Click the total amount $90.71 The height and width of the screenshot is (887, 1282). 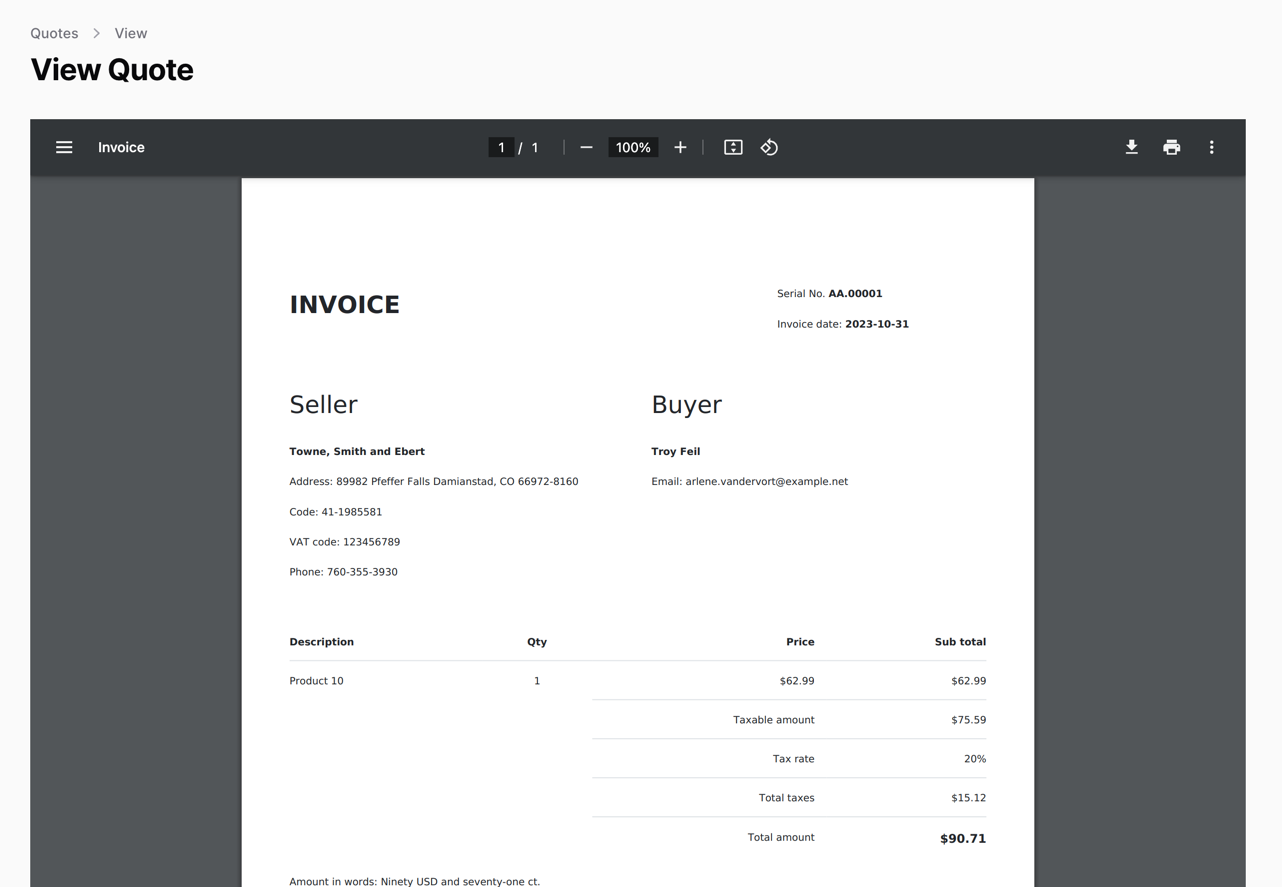pos(962,838)
